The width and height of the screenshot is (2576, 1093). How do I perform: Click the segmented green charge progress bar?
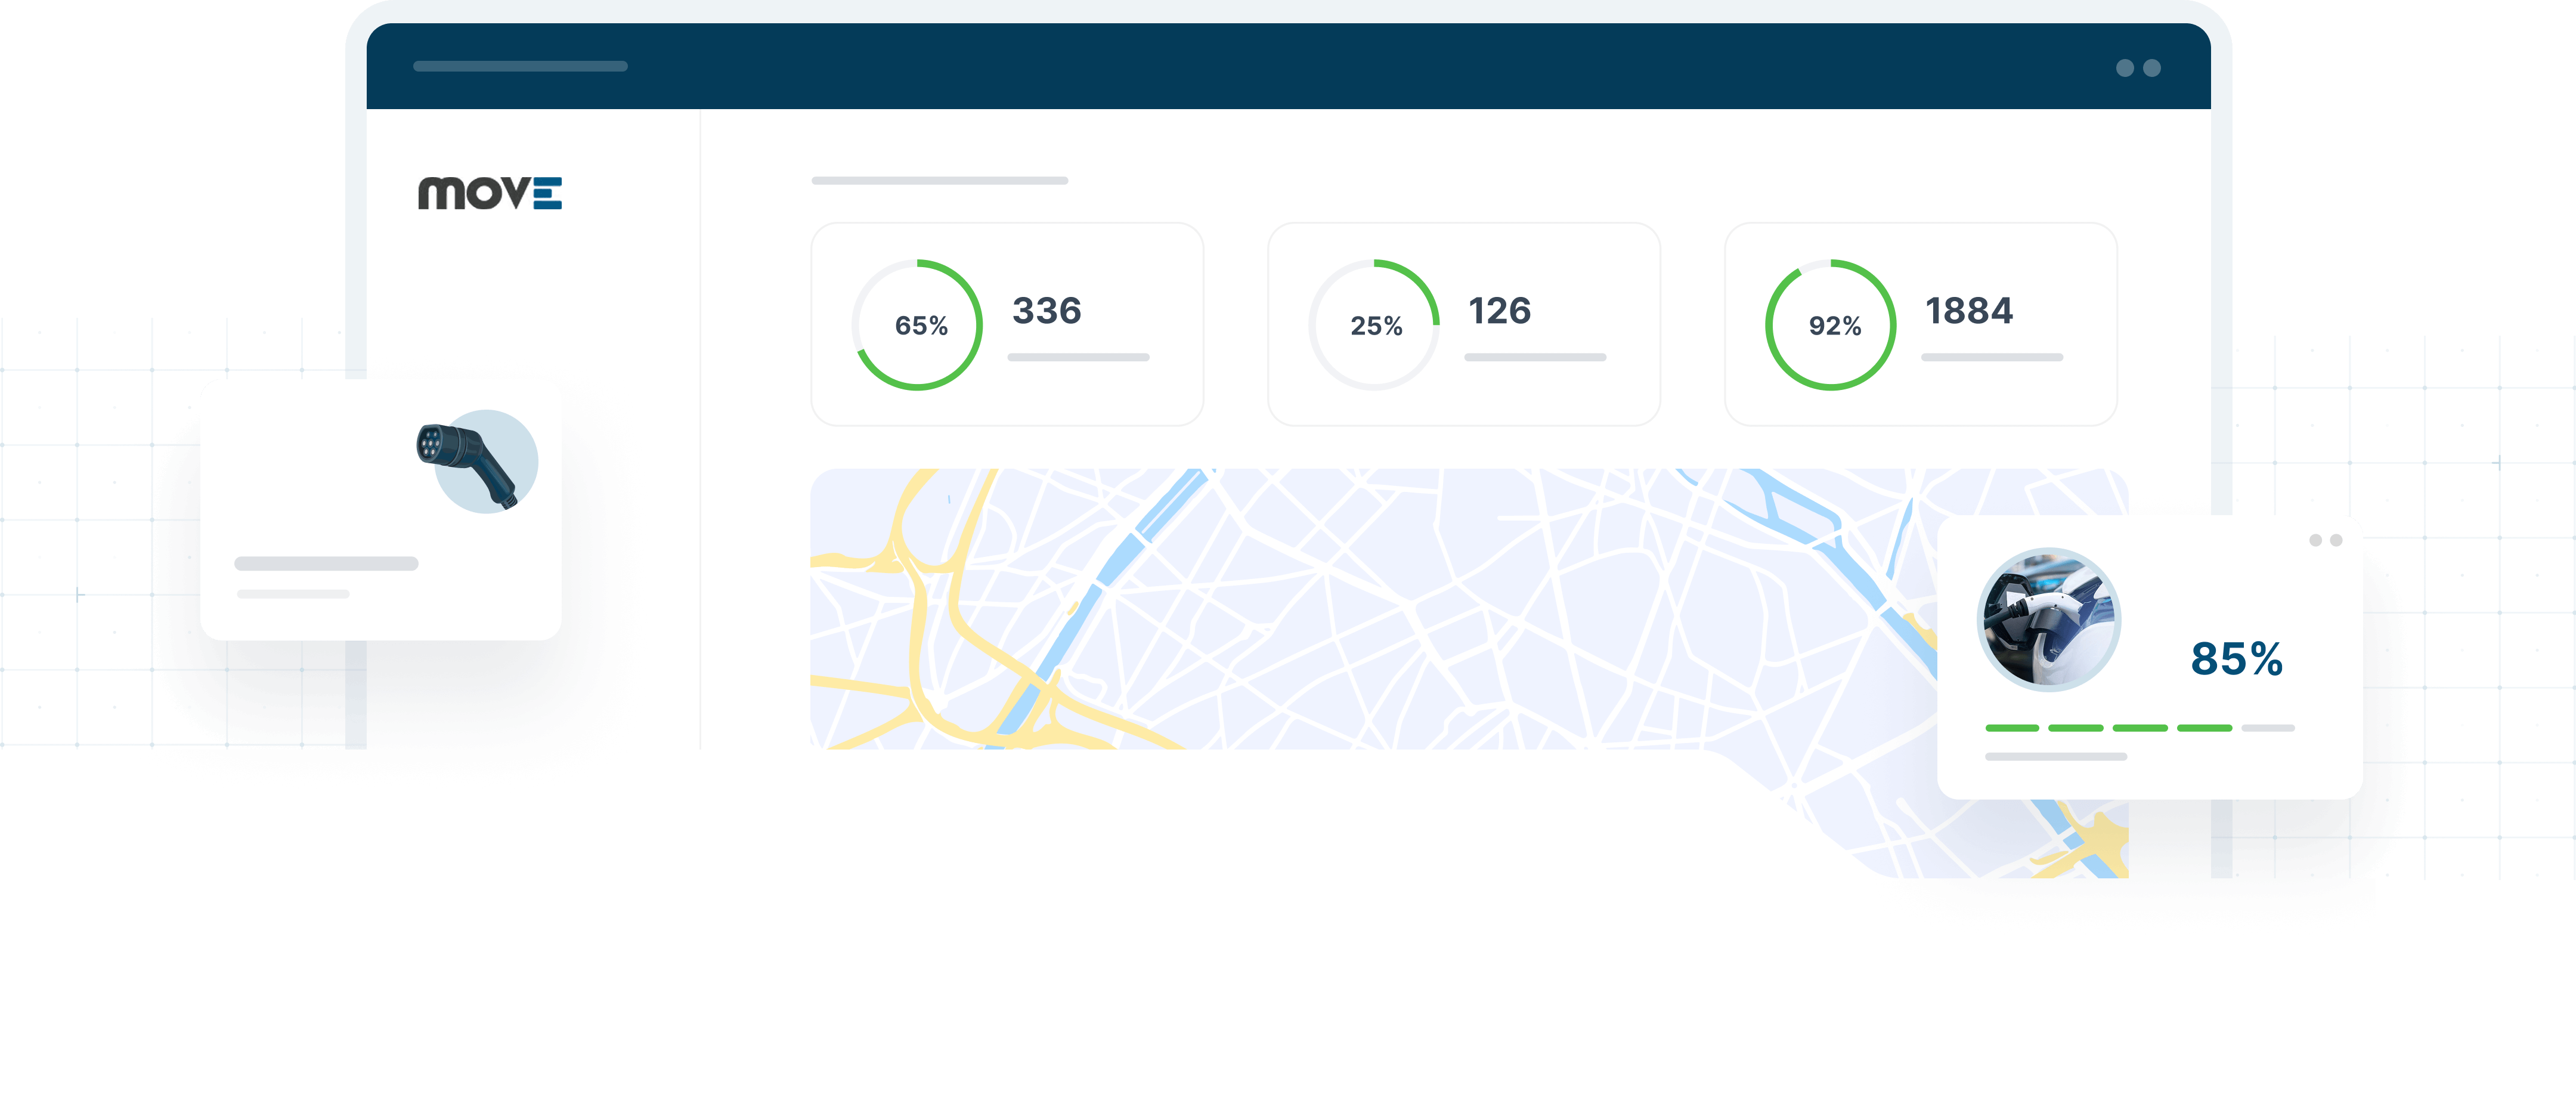(2139, 728)
